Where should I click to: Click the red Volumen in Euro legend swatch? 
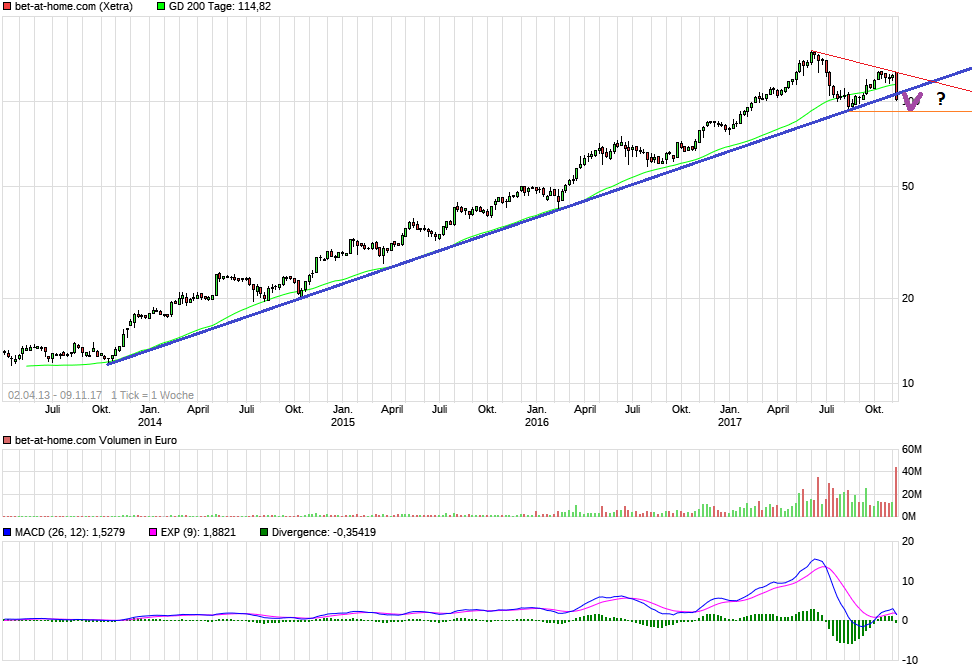tap(7, 440)
